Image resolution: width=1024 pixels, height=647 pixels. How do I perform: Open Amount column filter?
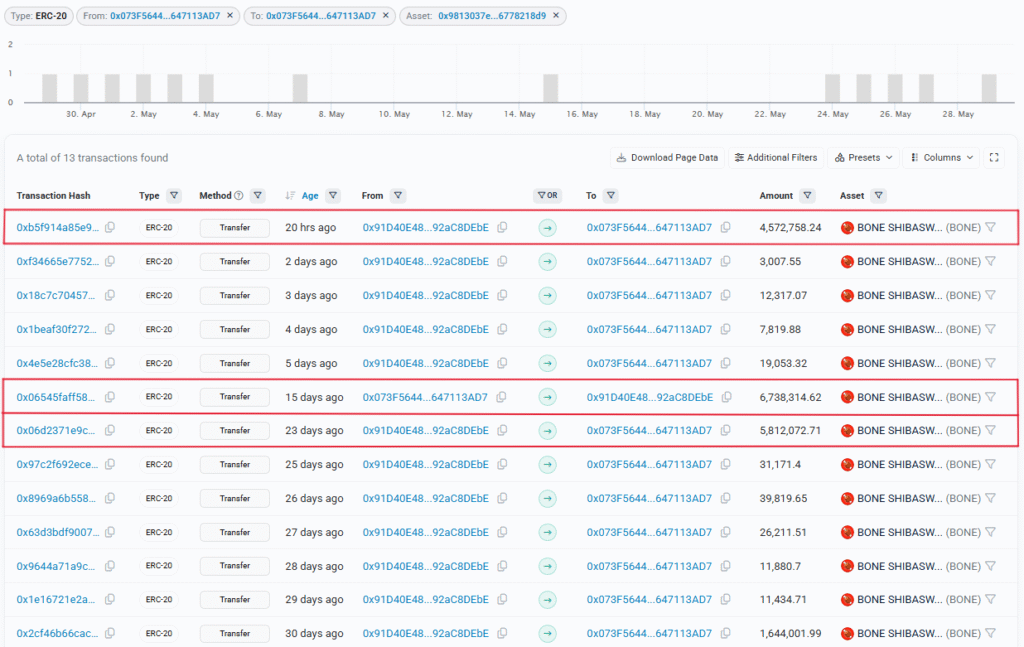coord(808,195)
